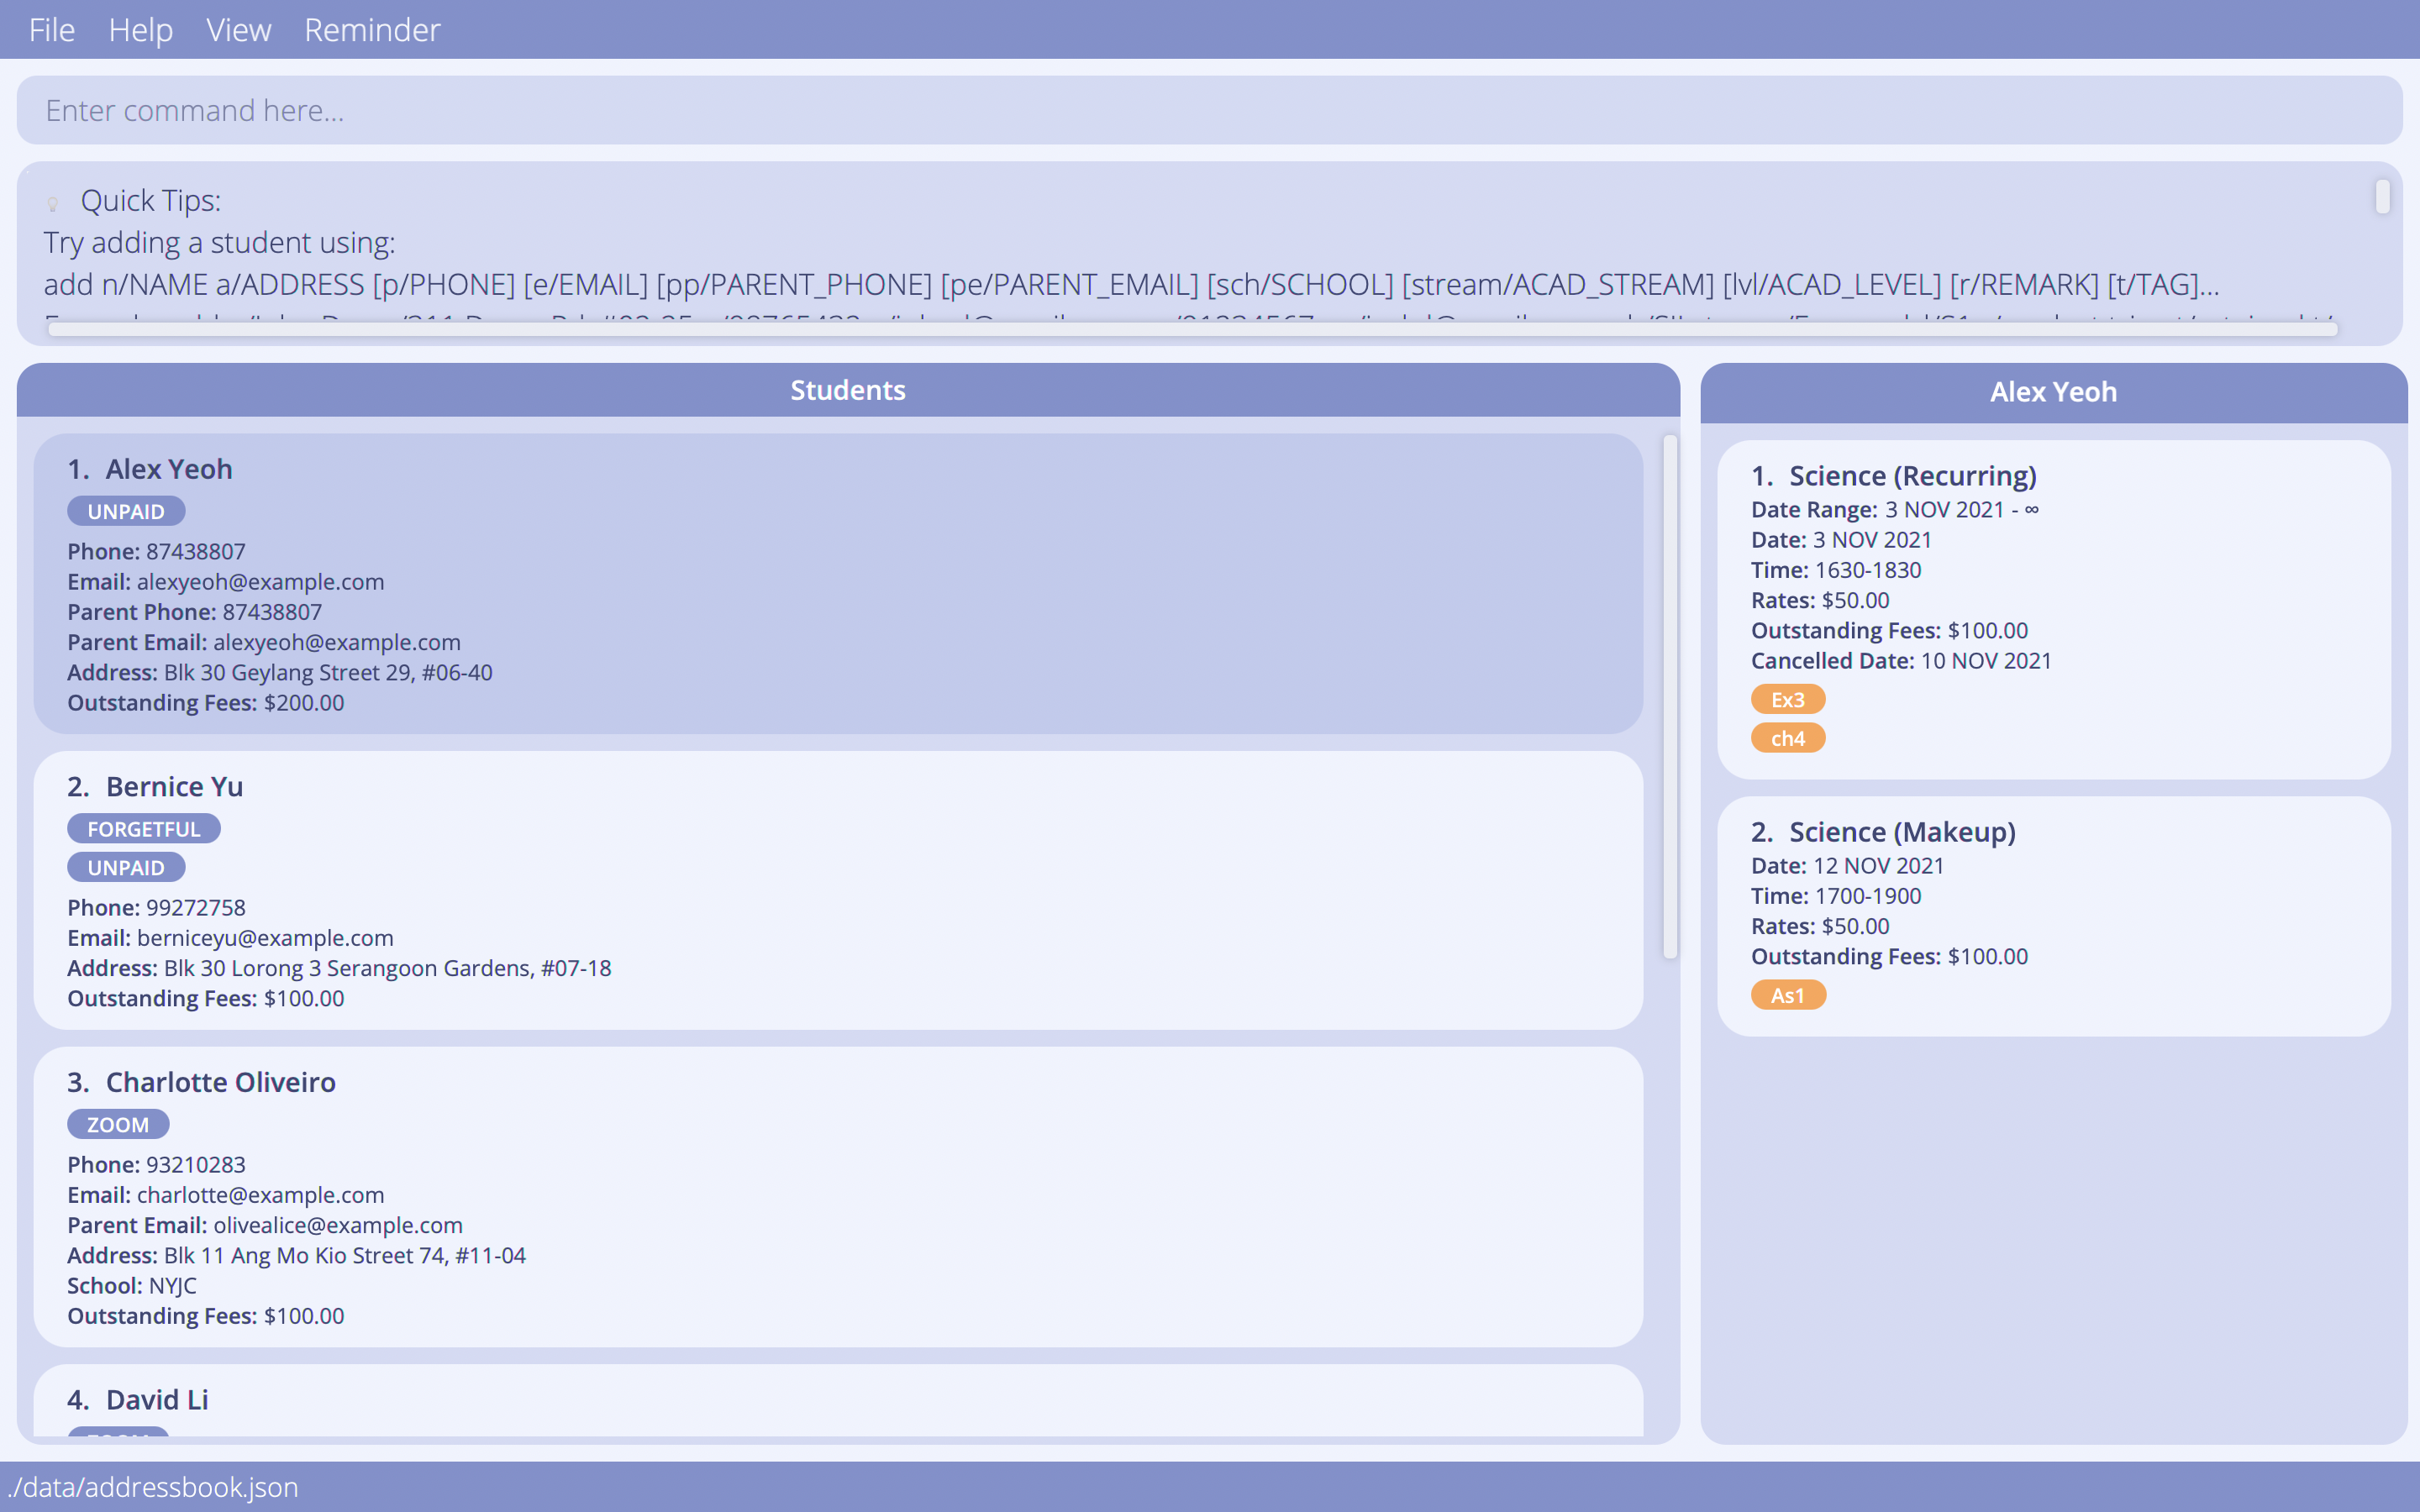The image size is (2420, 1512).
Task: Click Charlotte's phone 93210283
Action: coord(196,1164)
